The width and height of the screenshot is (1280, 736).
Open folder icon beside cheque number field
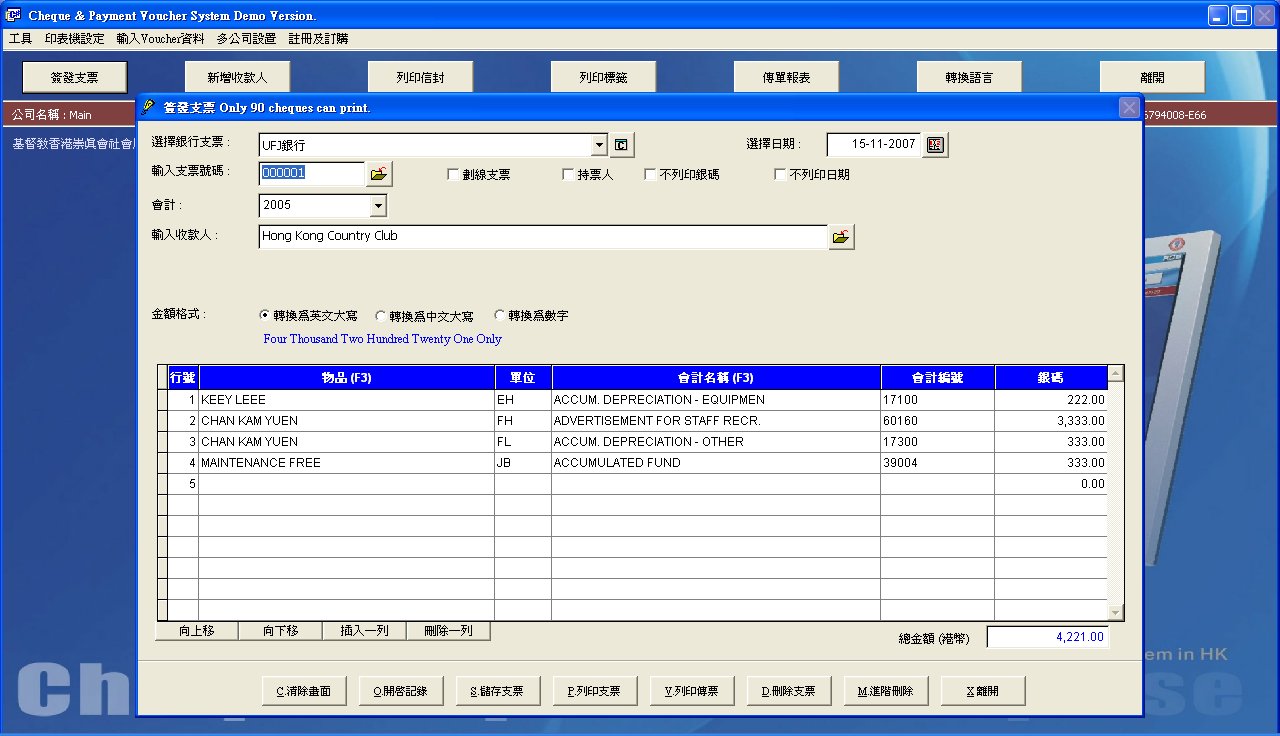pos(378,174)
